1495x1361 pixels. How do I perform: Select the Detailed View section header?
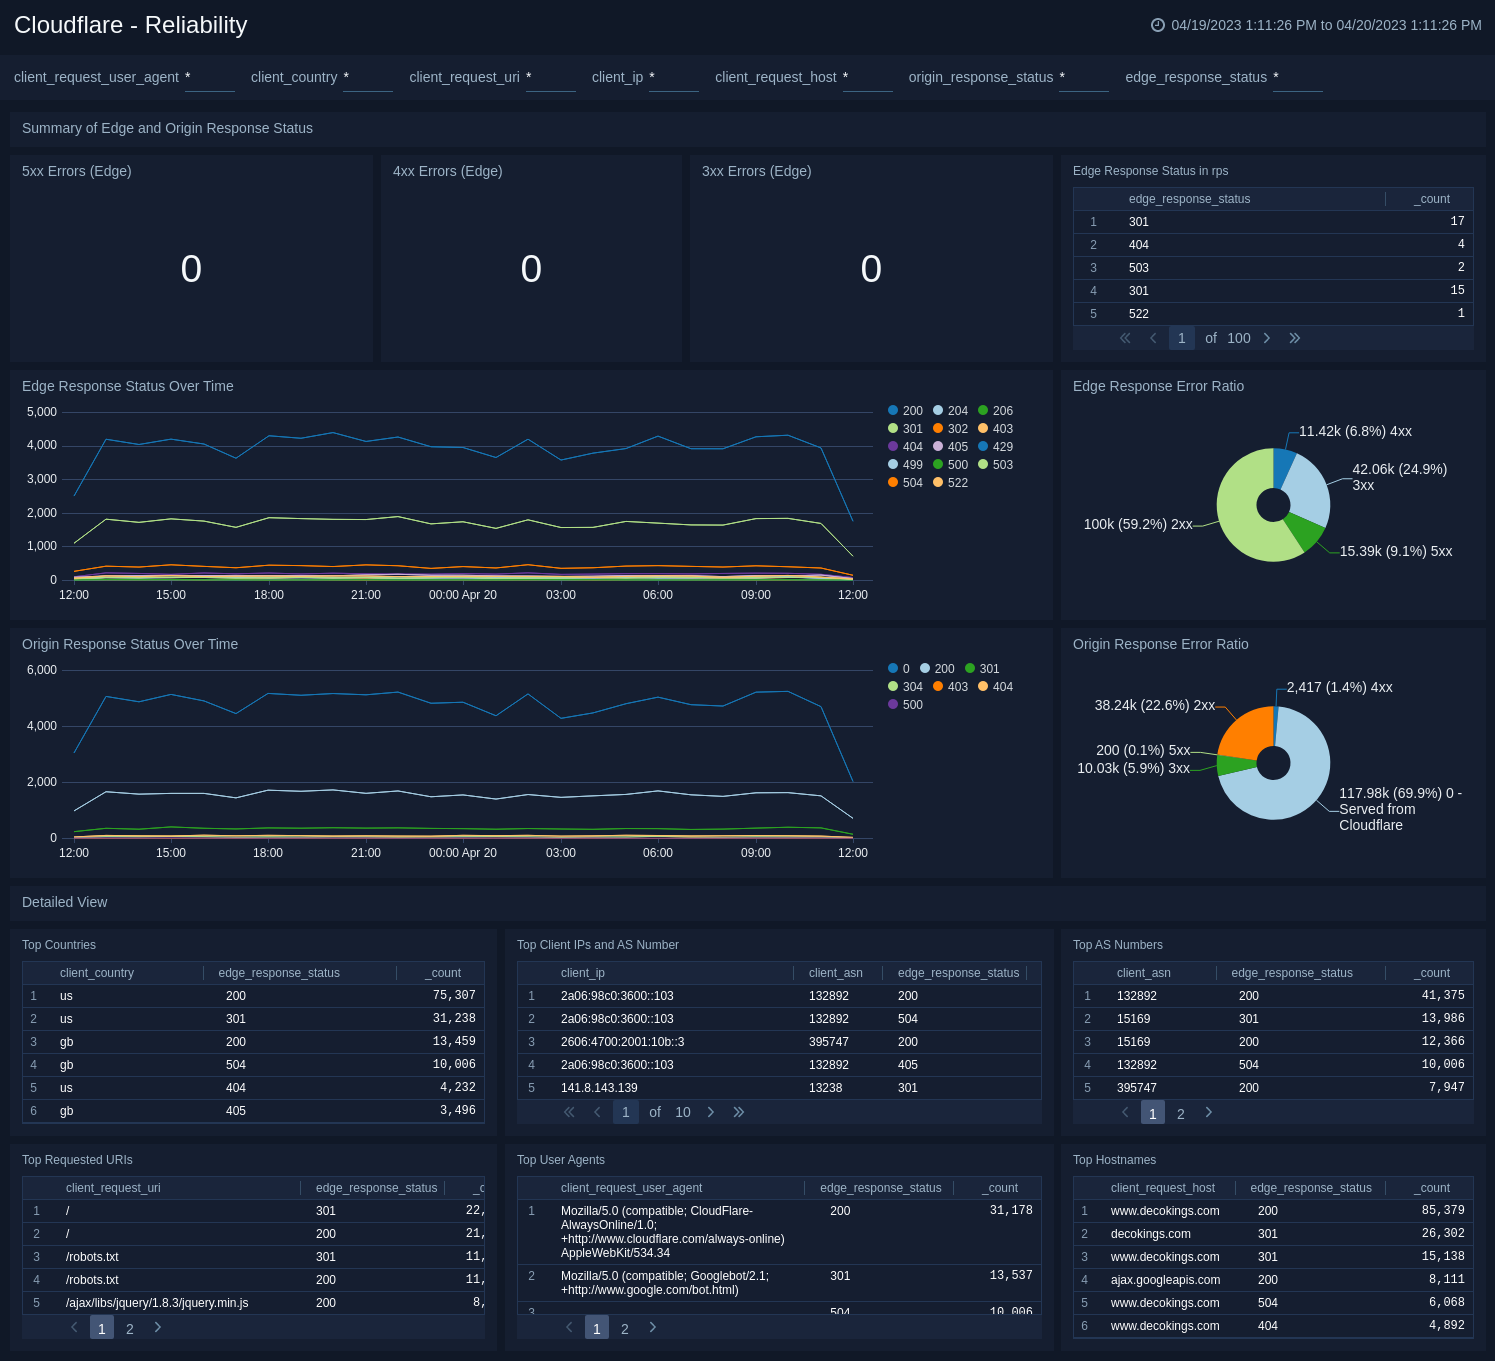tap(64, 902)
